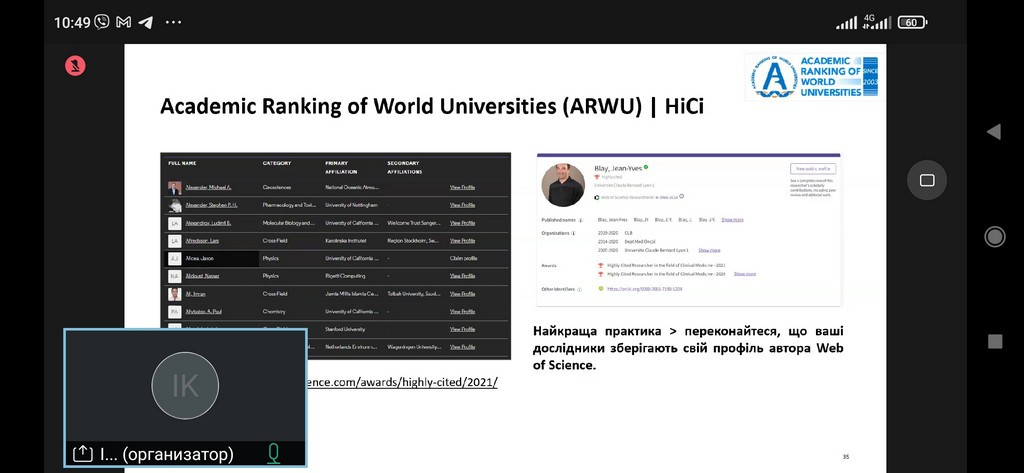Image resolution: width=1024 pixels, height=473 pixels.
Task: Tap the battery indicator showing 60
Action: (x=912, y=22)
